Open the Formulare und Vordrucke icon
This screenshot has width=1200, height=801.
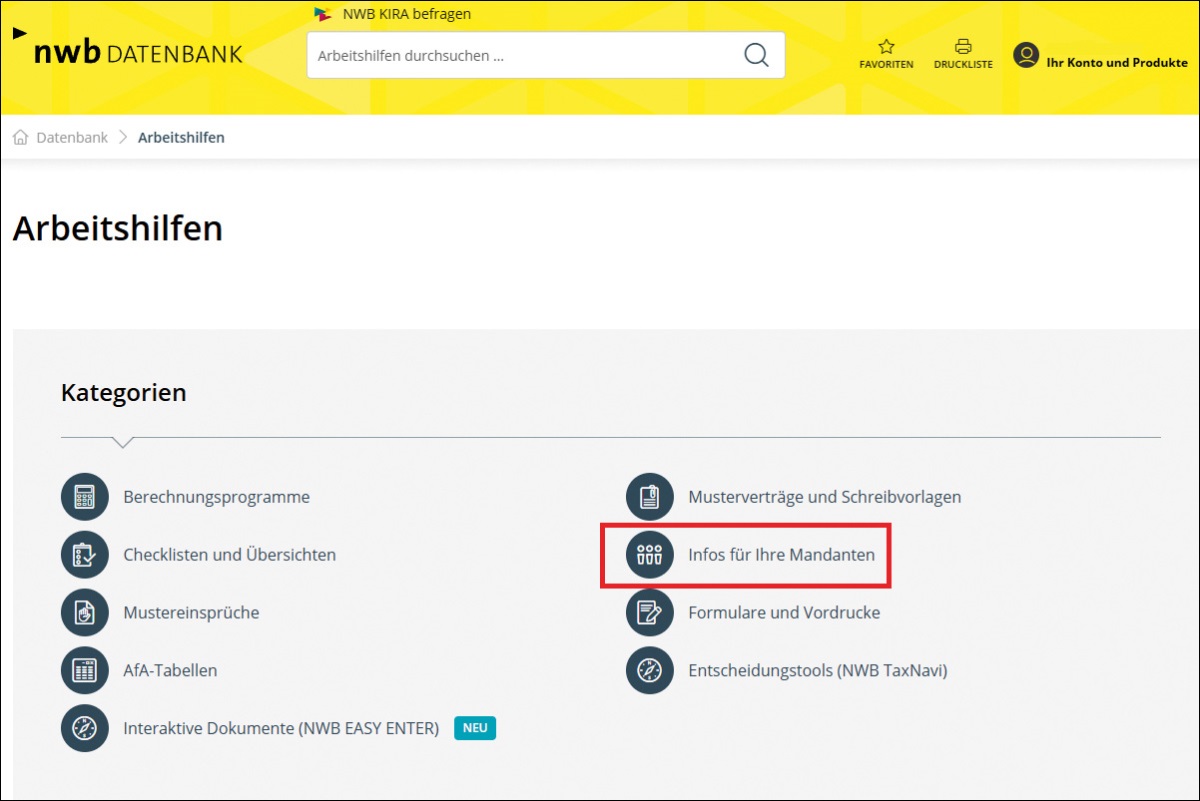click(650, 612)
